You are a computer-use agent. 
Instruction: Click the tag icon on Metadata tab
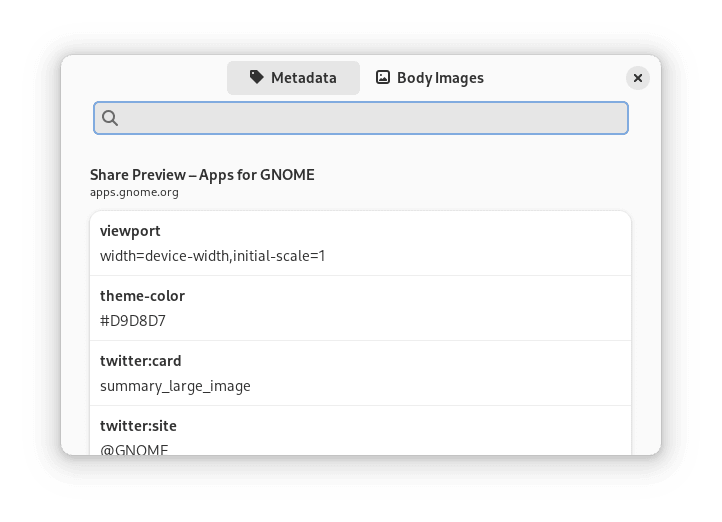(256, 77)
